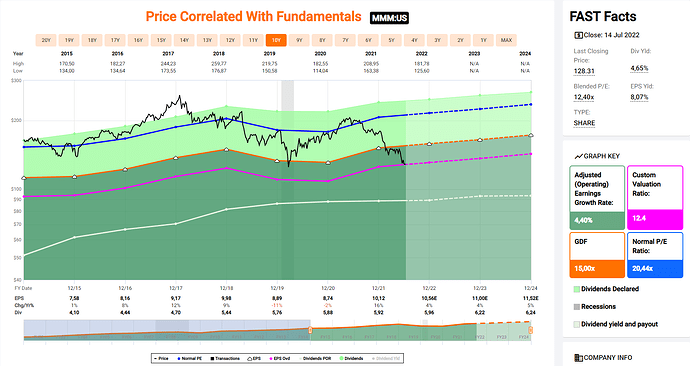Click the mini chart navigator strip
The image size is (690, 366).
click(x=278, y=330)
